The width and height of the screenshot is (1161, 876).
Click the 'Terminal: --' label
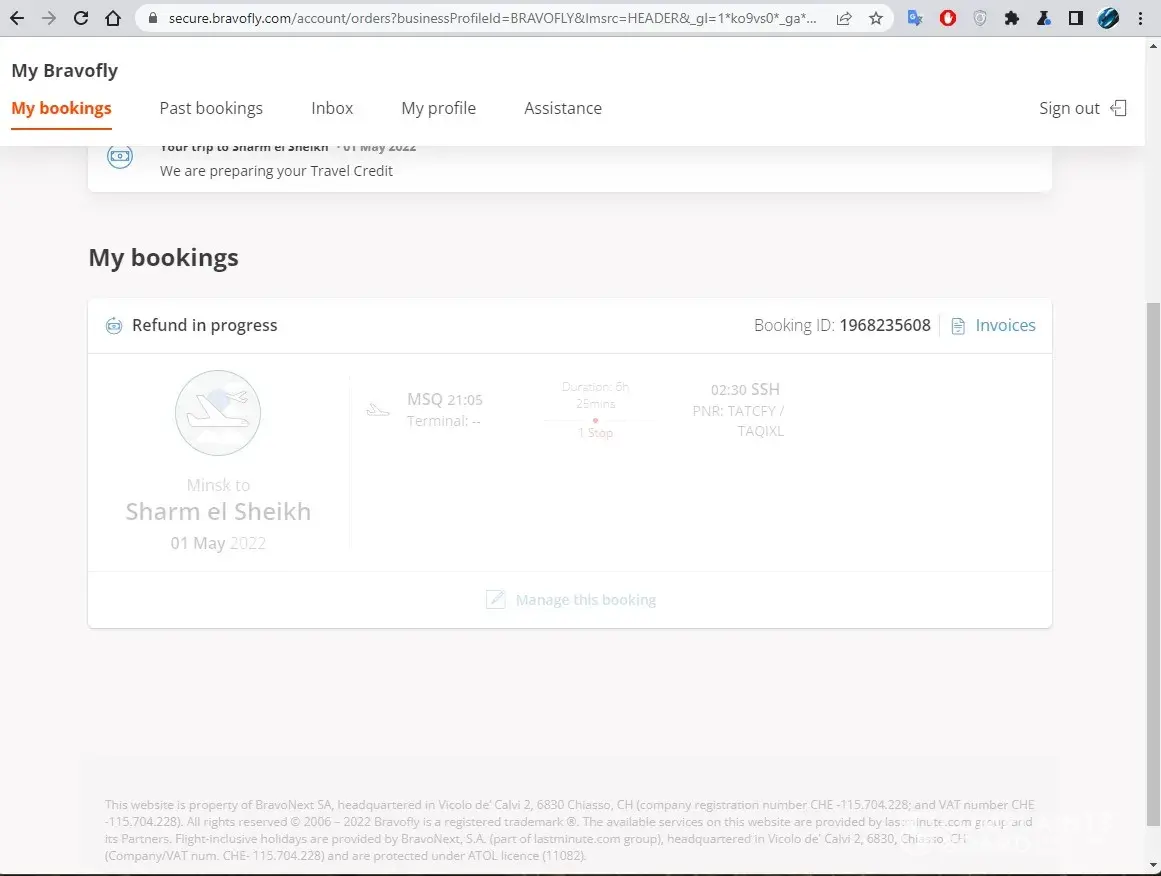click(x=444, y=421)
